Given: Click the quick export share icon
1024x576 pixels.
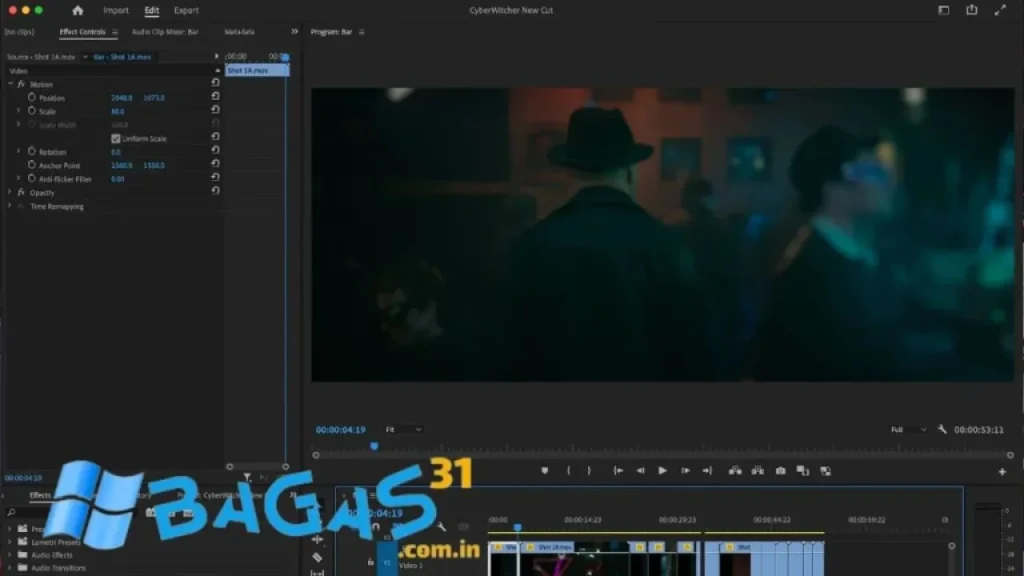Looking at the screenshot, I should coord(972,10).
